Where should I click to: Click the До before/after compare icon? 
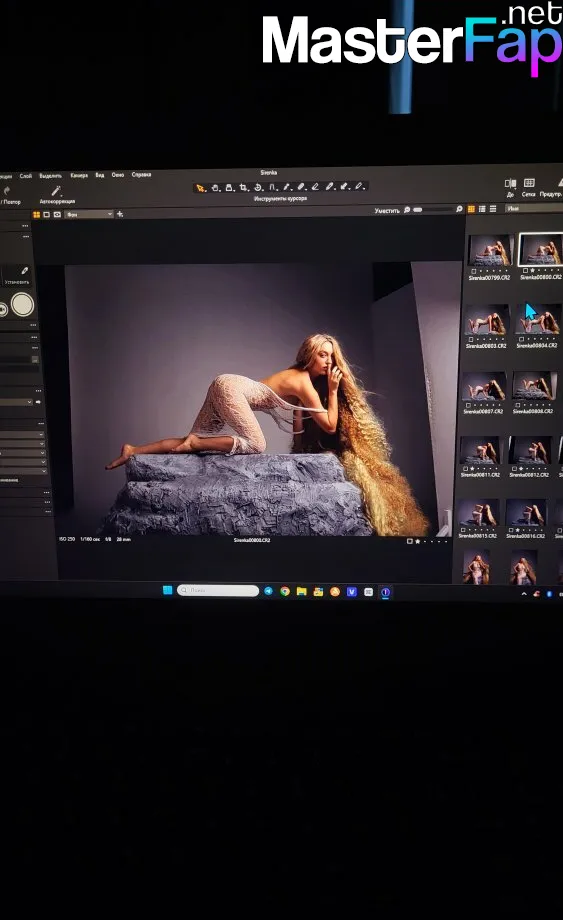click(510, 184)
